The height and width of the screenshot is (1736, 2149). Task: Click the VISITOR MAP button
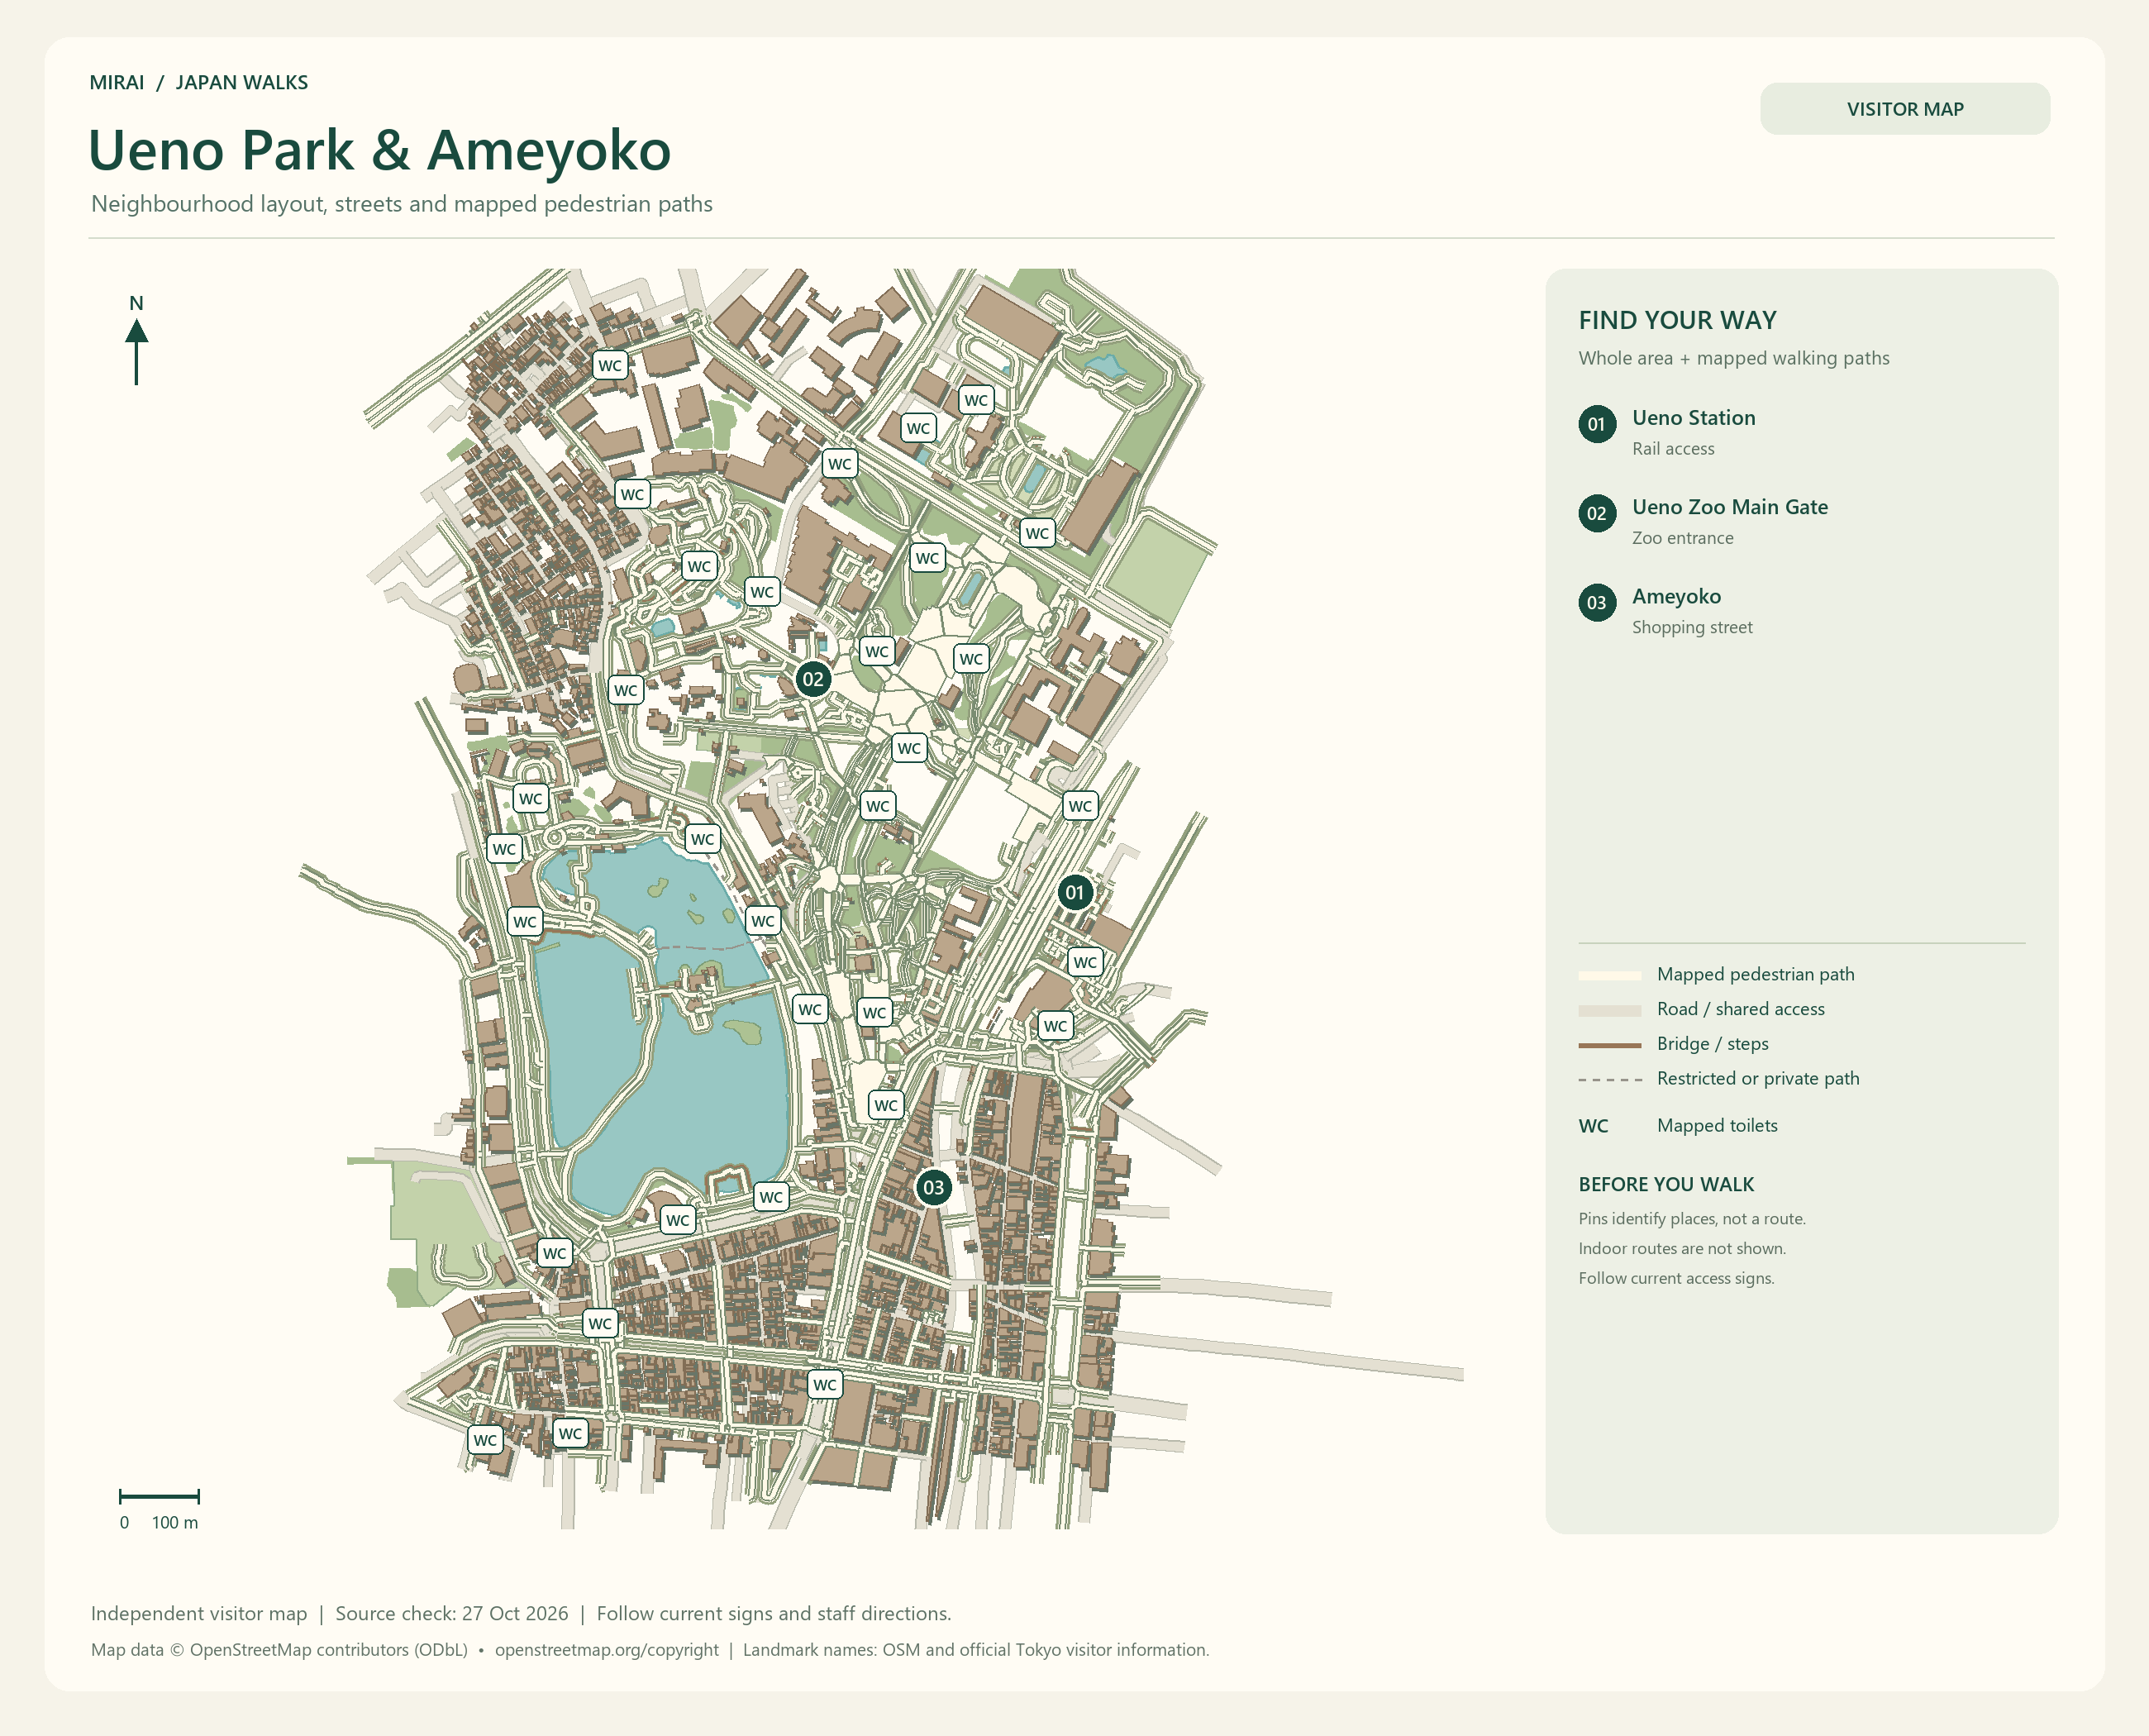pos(1904,109)
